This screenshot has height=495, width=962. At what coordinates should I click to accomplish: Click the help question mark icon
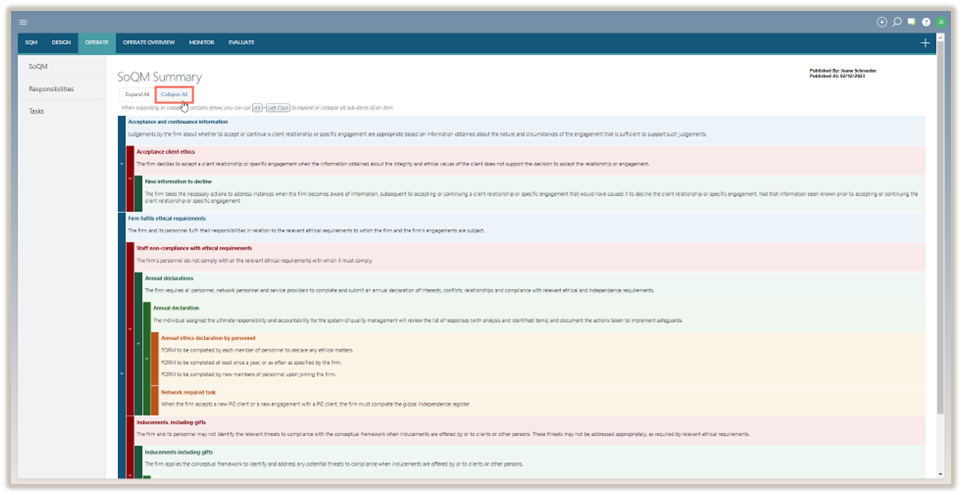(926, 22)
